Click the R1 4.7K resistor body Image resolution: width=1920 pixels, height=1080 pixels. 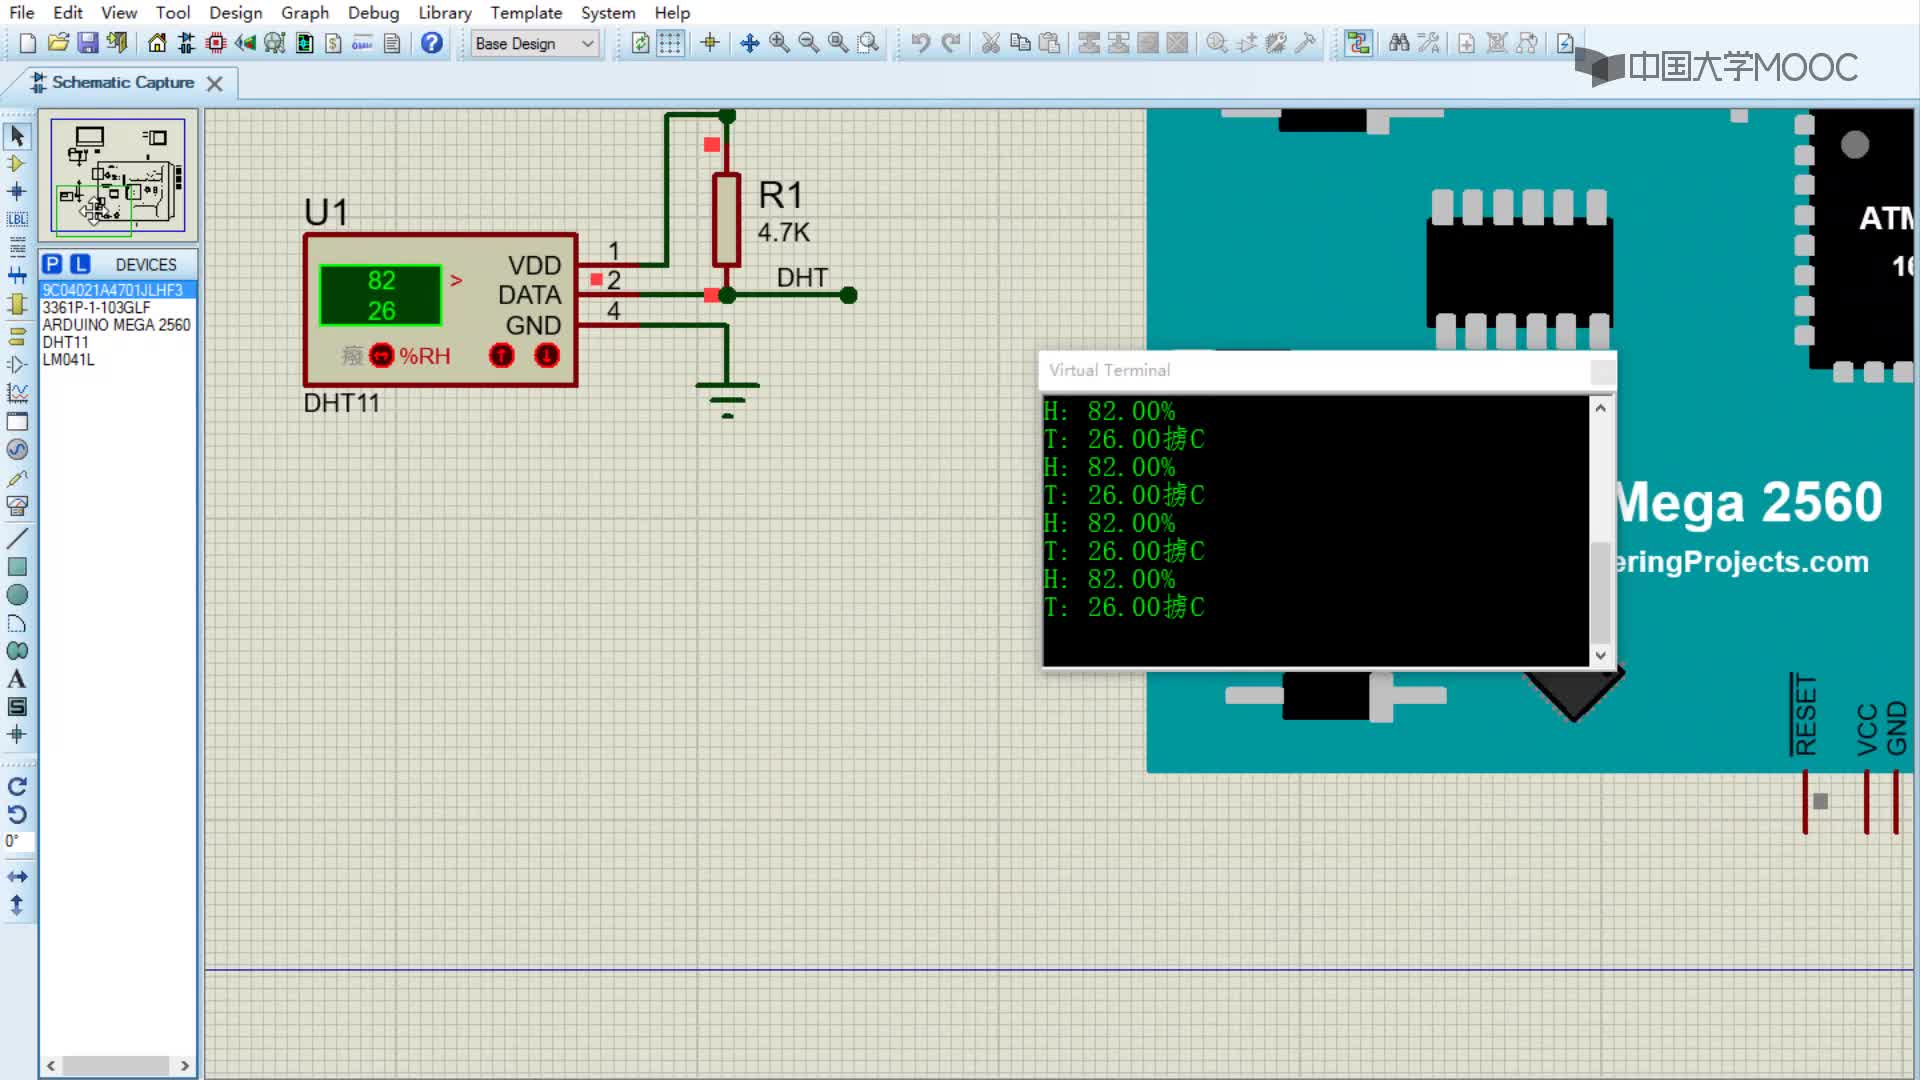[x=727, y=219]
